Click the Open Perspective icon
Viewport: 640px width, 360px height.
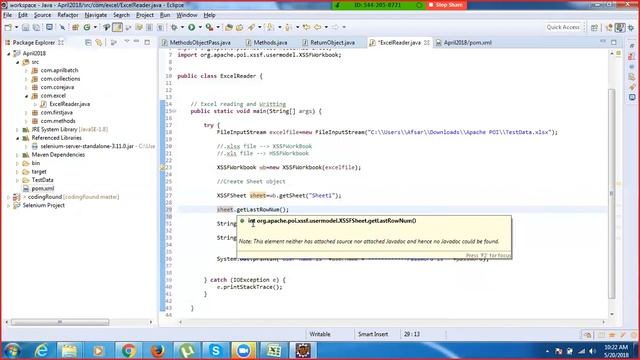pyautogui.click(x=594, y=27)
